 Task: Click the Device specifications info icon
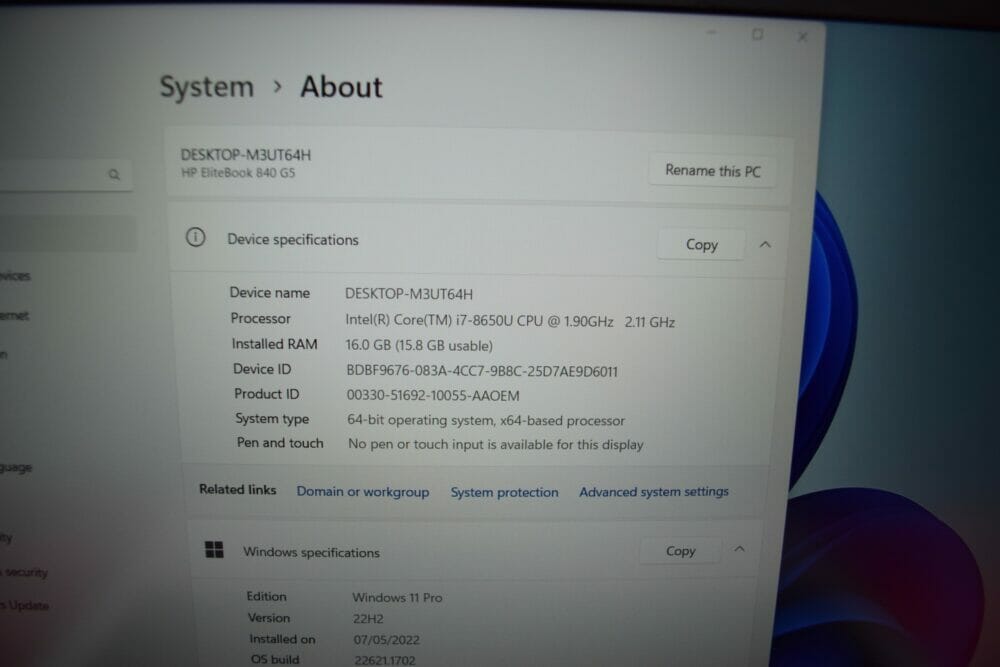click(196, 237)
